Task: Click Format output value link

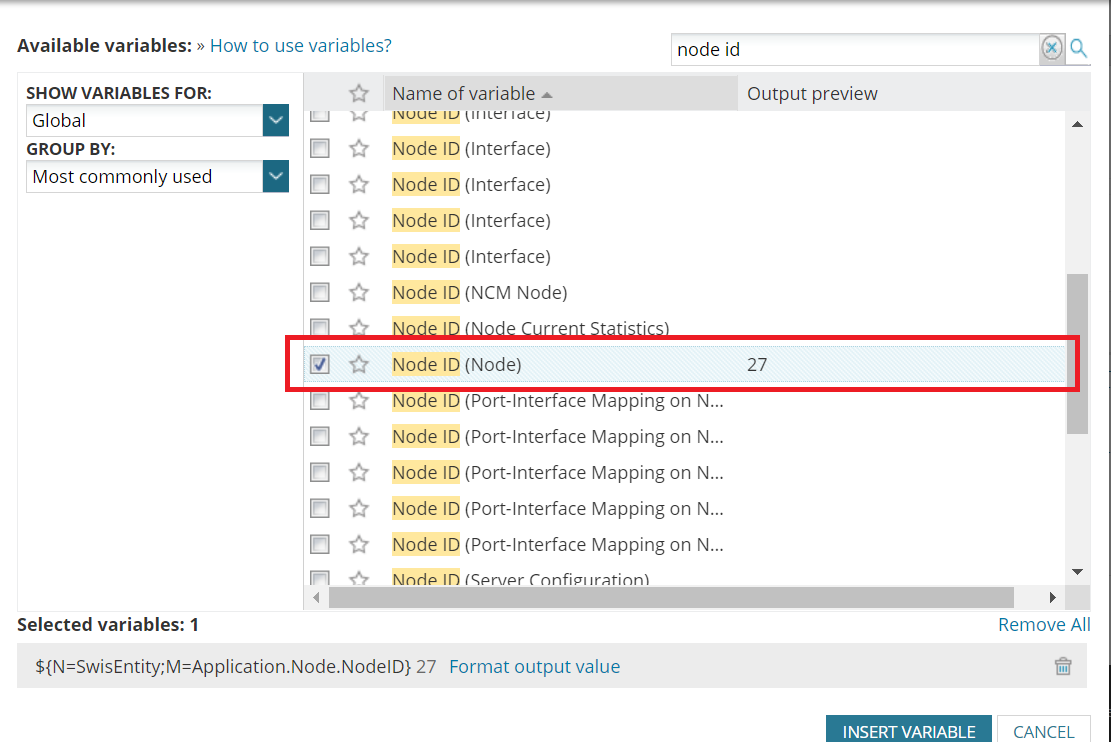Action: tap(534, 667)
